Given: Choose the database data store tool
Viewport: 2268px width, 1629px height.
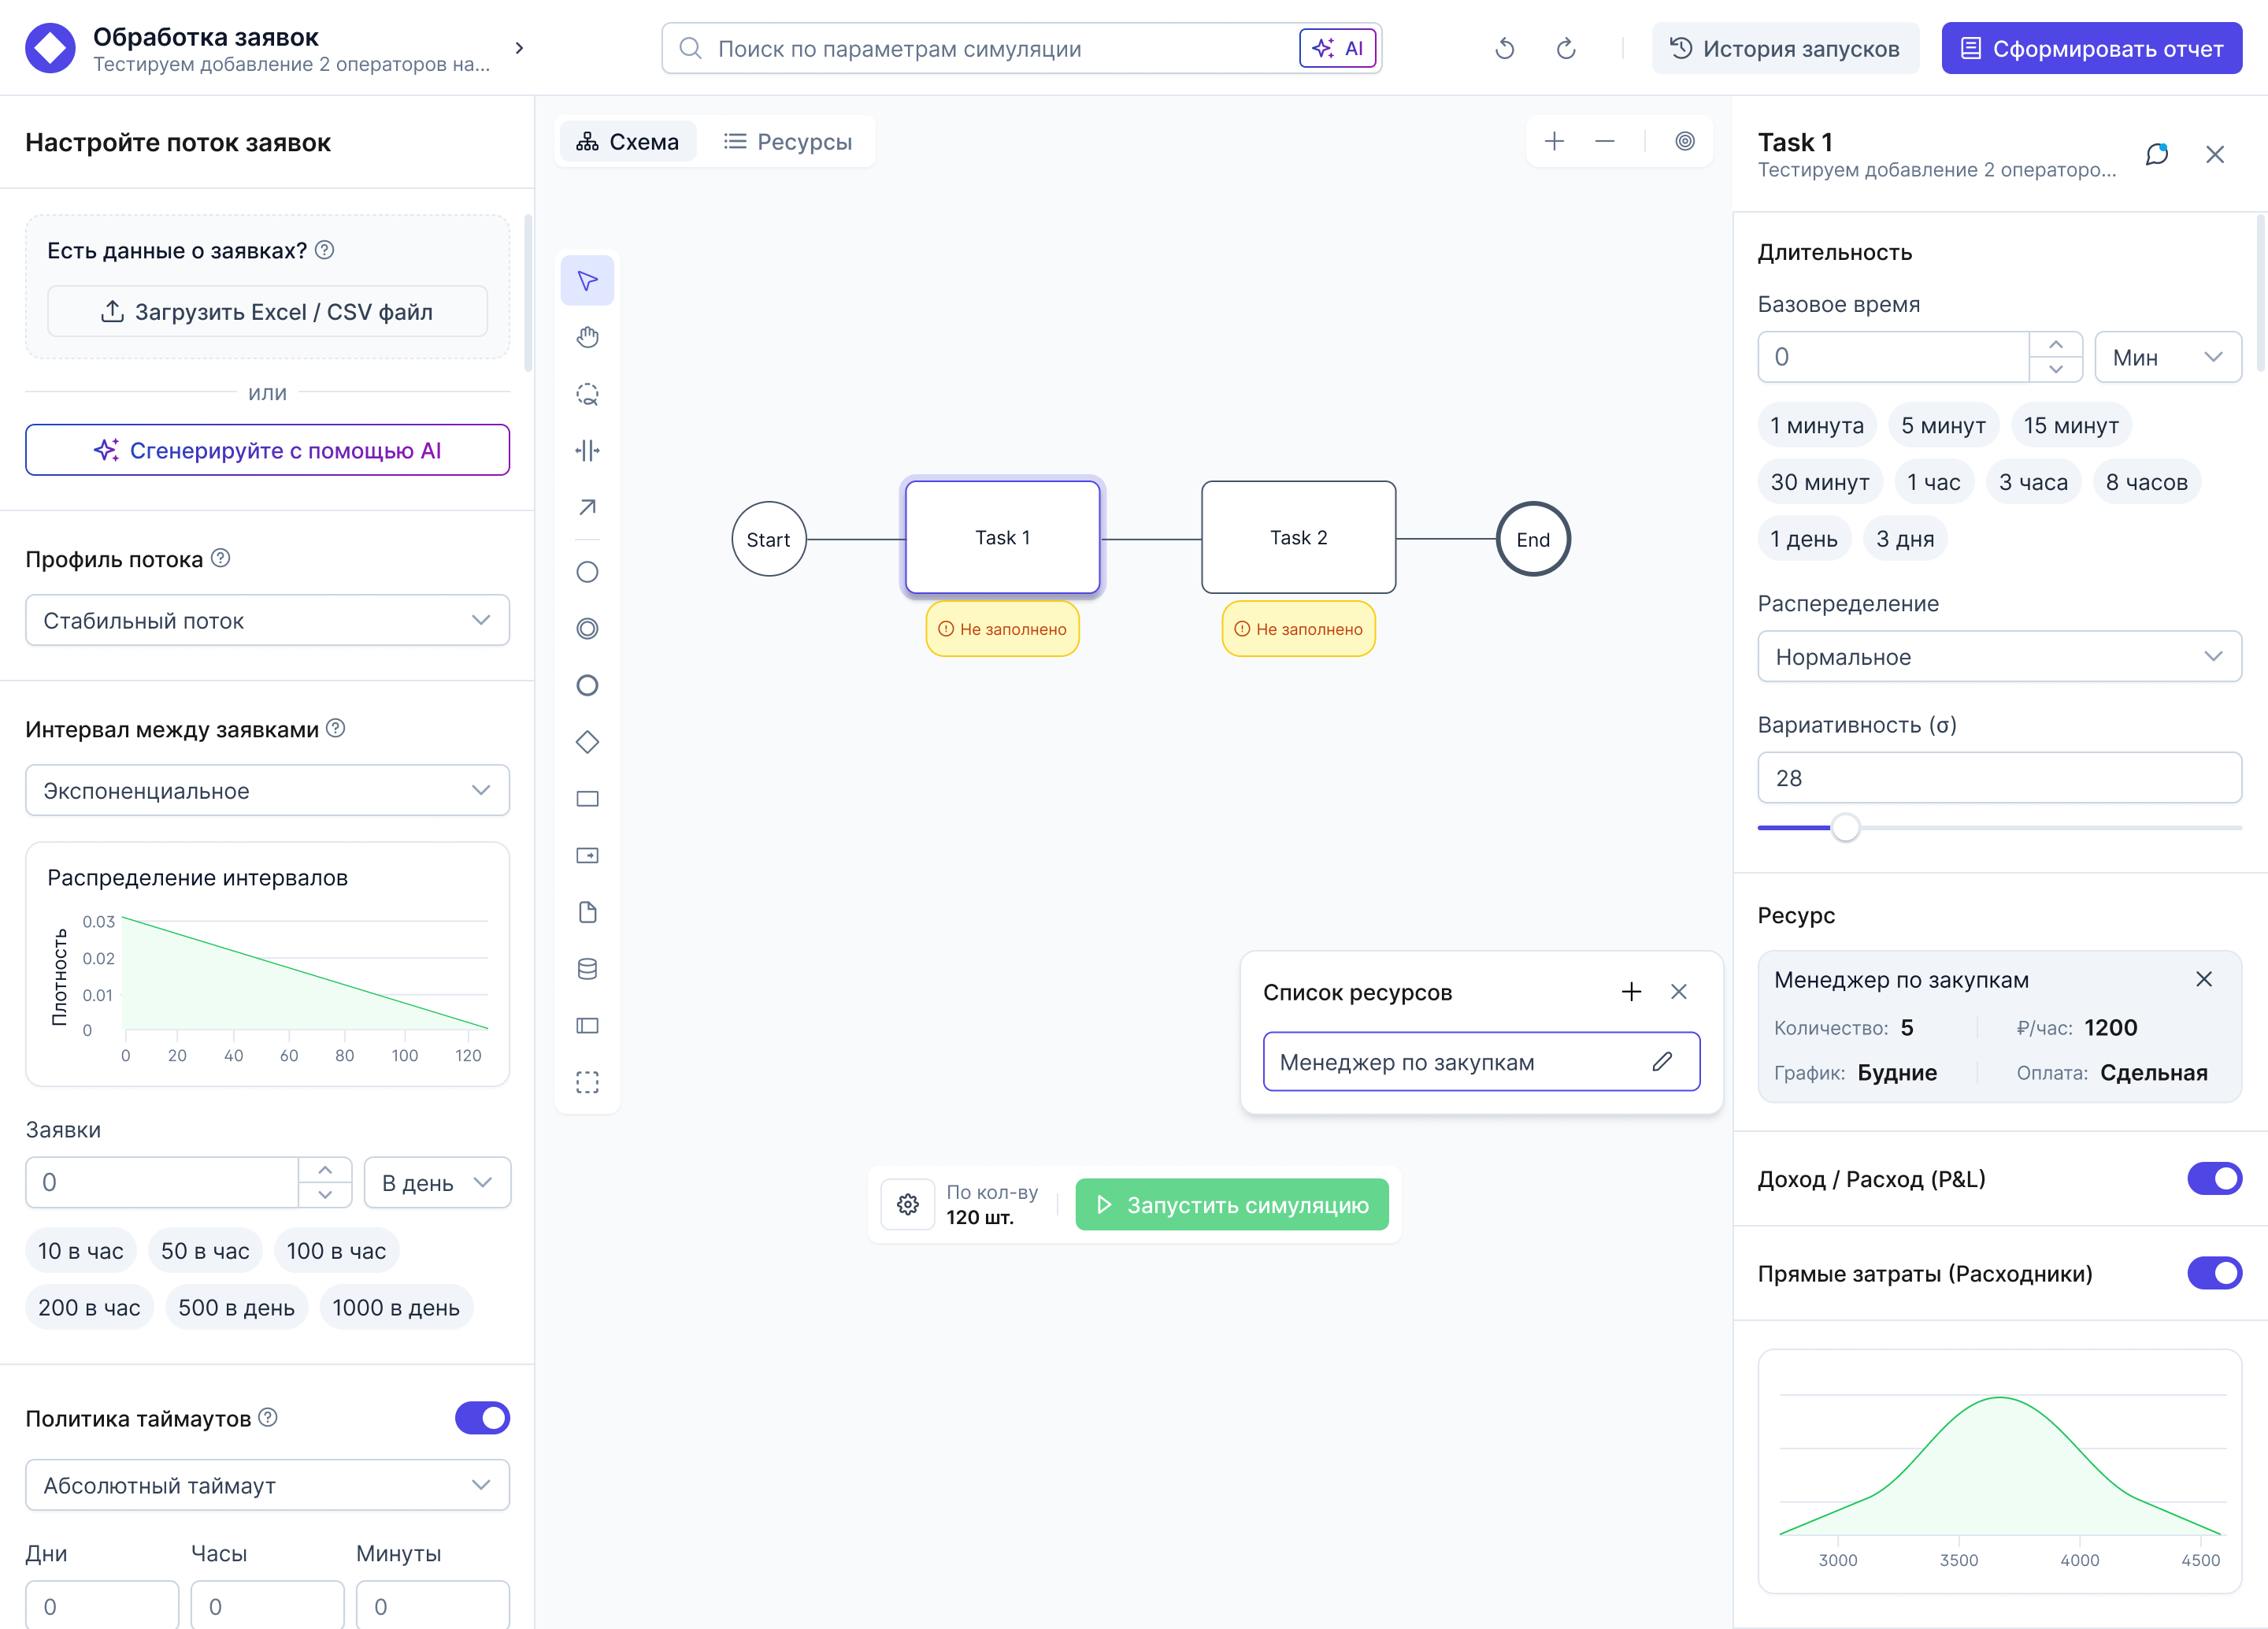Looking at the screenshot, I should (587, 969).
